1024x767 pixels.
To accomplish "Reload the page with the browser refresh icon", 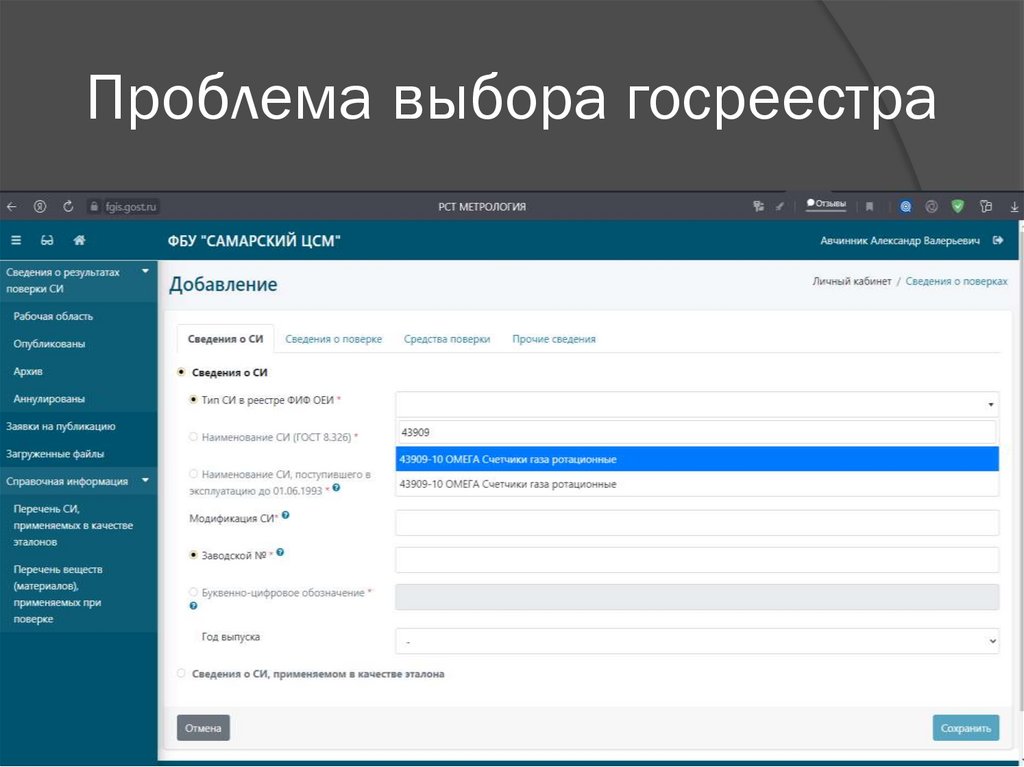I will pos(68,207).
